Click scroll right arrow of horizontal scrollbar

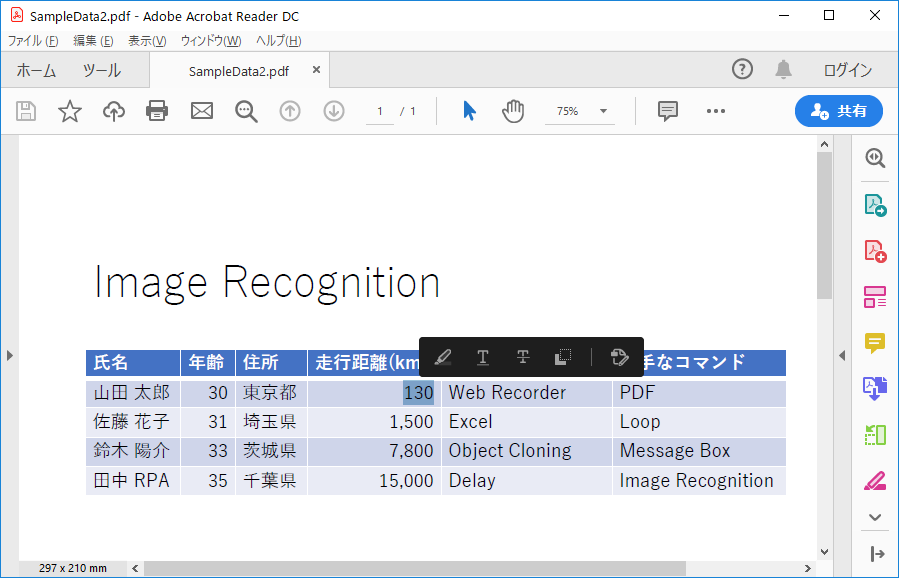coord(807,568)
